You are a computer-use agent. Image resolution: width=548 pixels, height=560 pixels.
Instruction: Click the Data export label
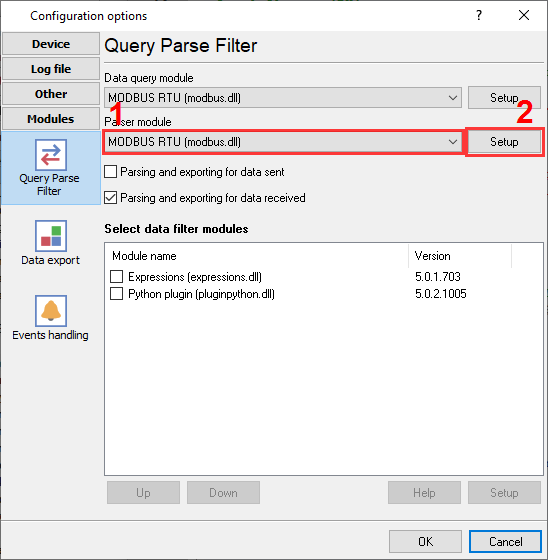point(50,260)
